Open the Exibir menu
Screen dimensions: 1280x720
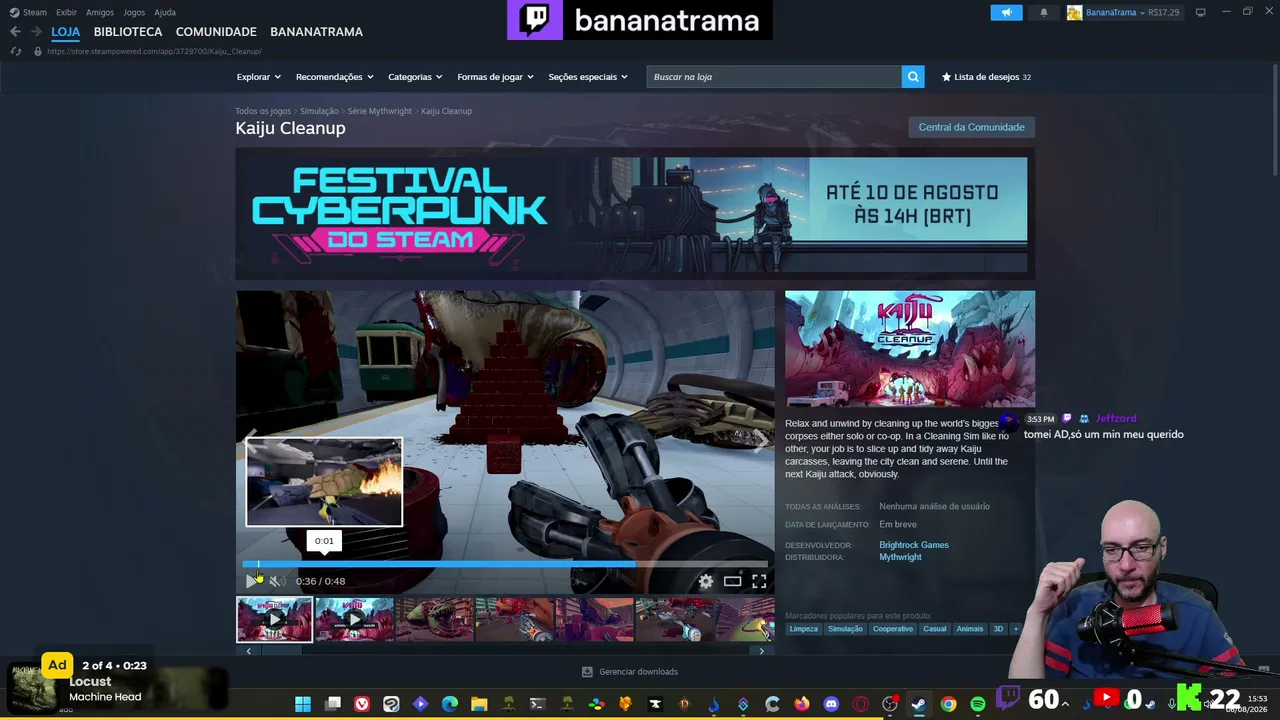(66, 12)
